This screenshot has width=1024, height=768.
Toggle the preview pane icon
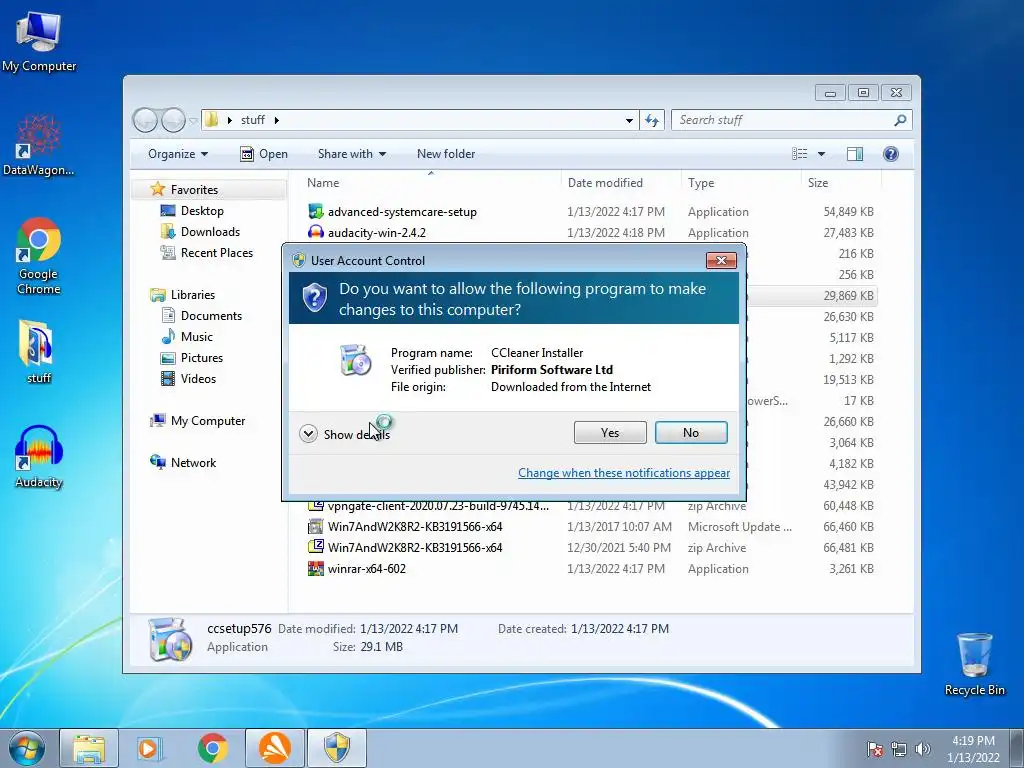[x=855, y=154]
